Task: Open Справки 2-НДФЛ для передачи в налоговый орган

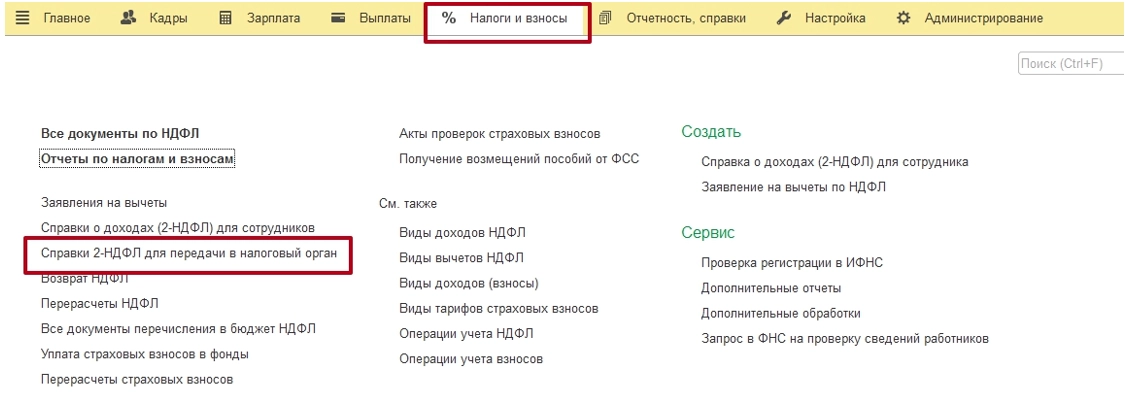Action: 189,253
